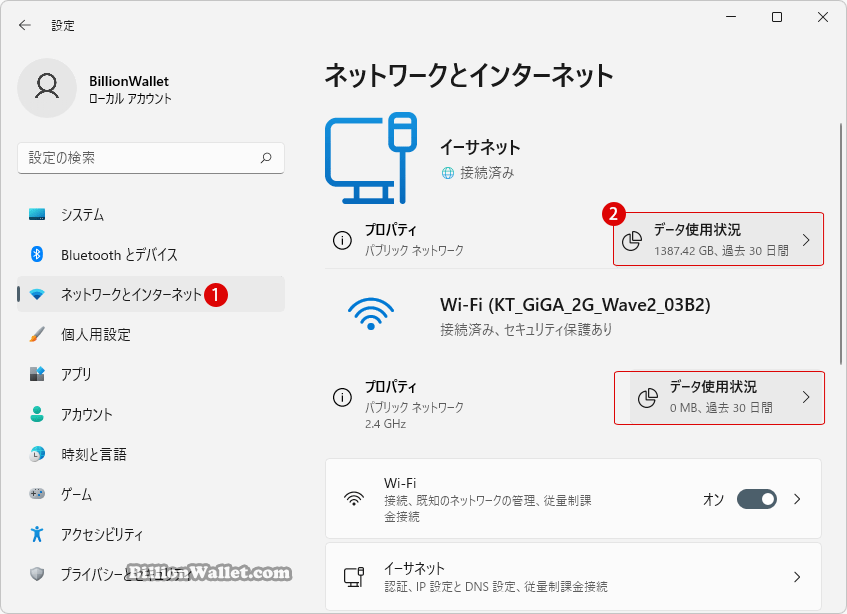Click the Wi-Fi KT_GiGA_2G_Wave2_03B2 name
The image size is (847, 614).
[575, 305]
